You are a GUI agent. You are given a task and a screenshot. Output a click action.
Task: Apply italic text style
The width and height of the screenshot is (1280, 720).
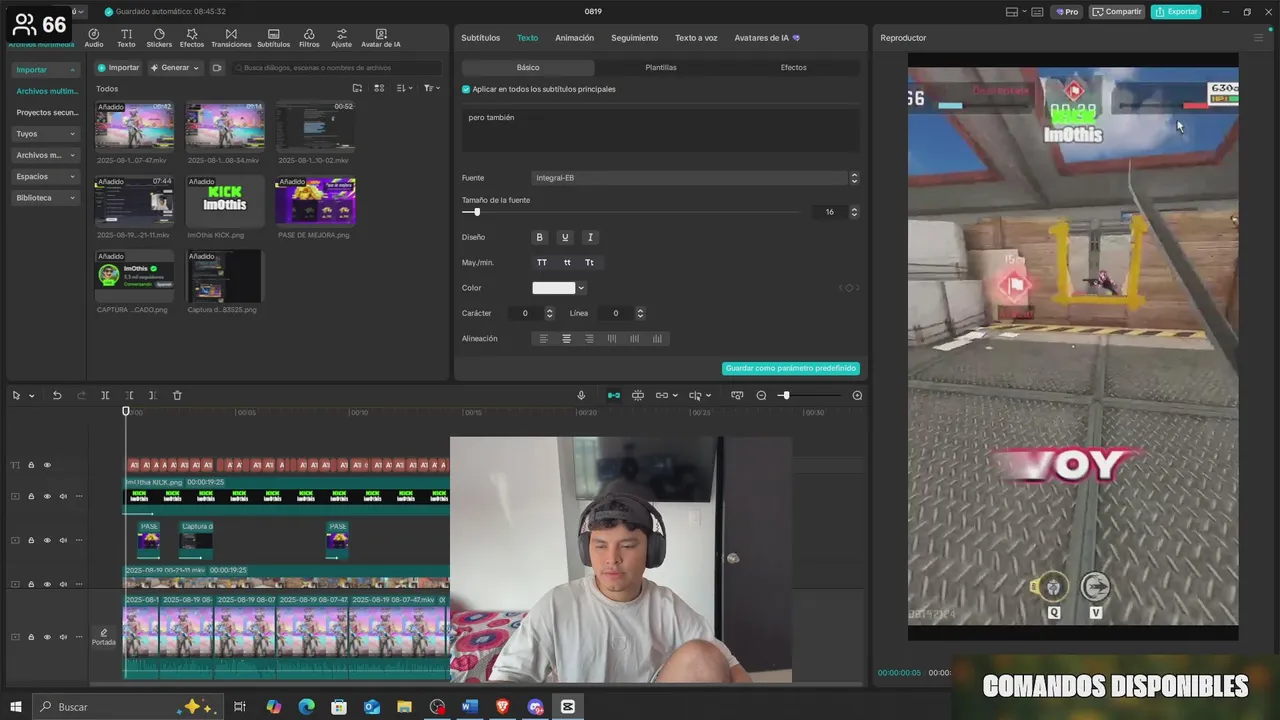[590, 238]
